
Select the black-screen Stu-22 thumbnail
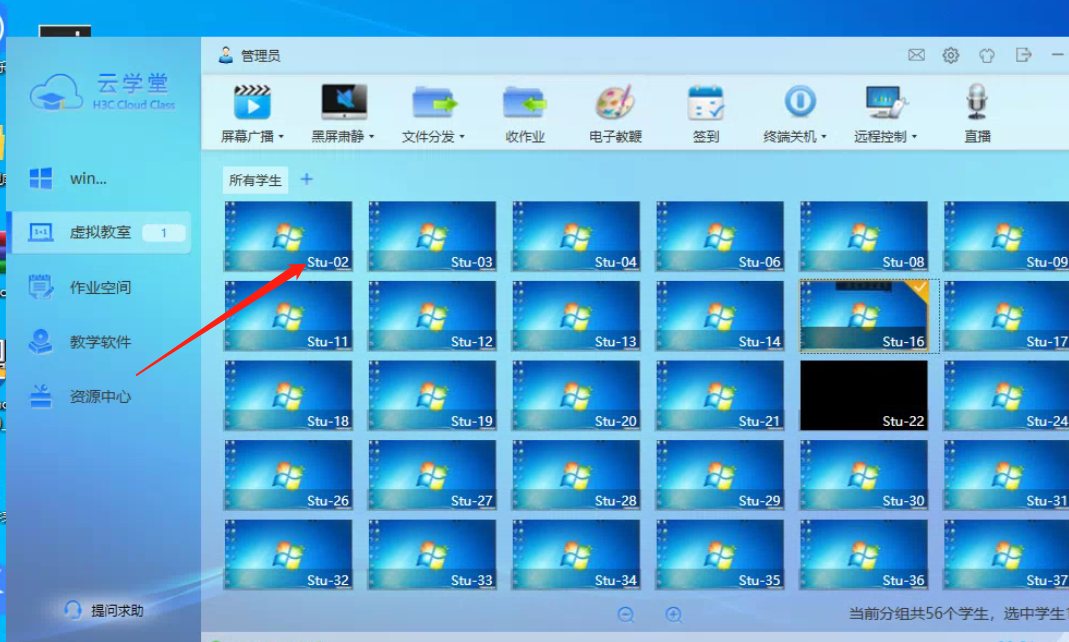click(x=864, y=395)
